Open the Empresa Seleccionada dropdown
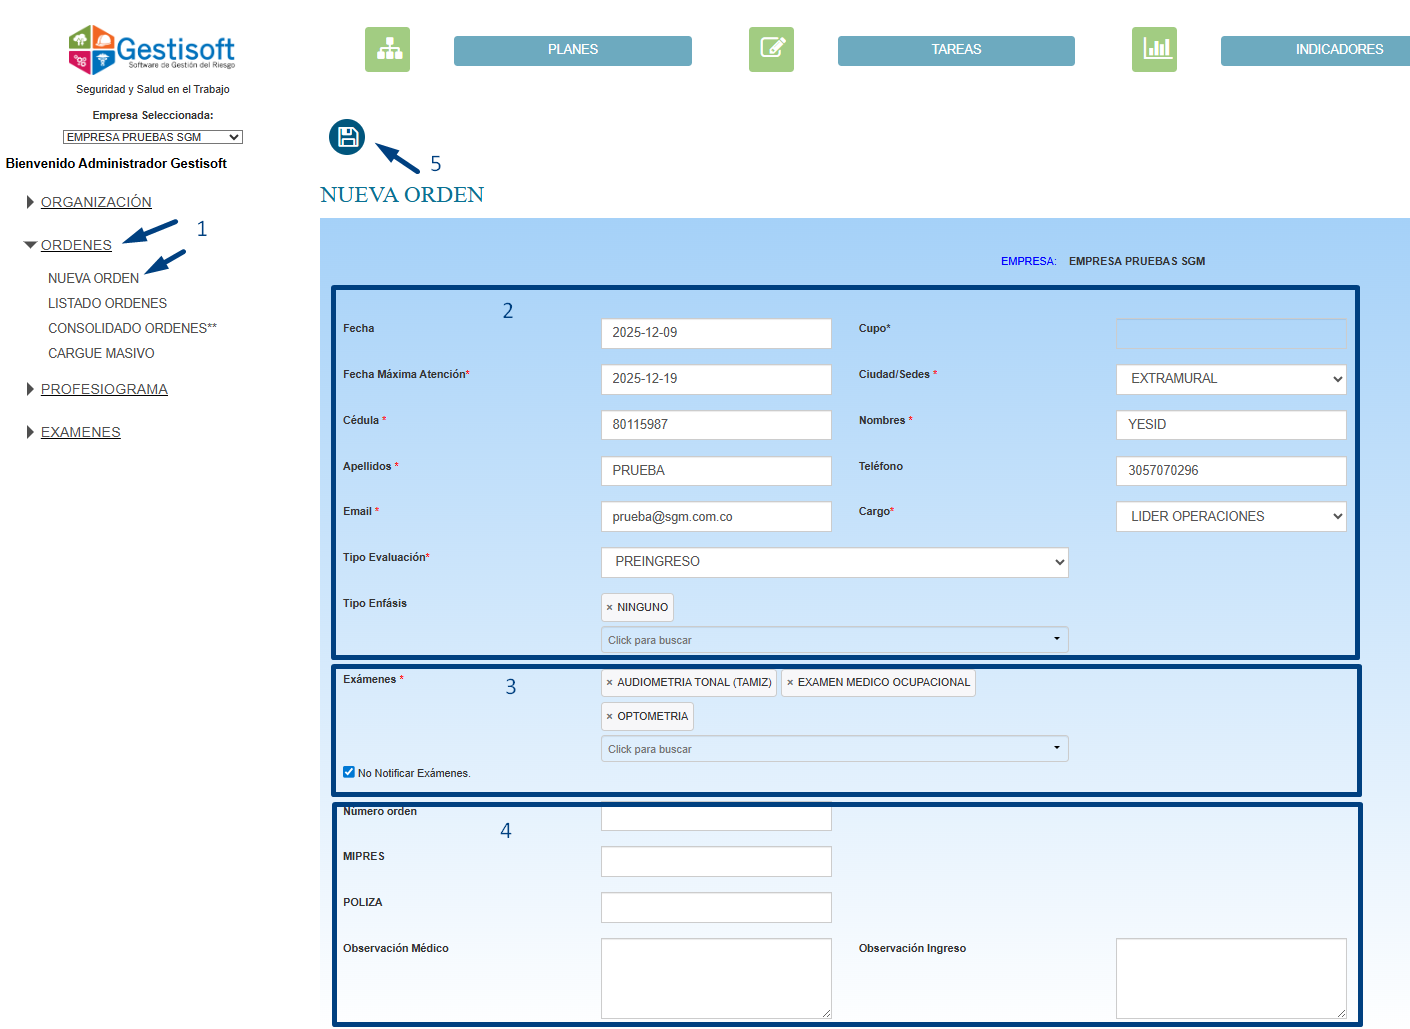 click(x=152, y=137)
